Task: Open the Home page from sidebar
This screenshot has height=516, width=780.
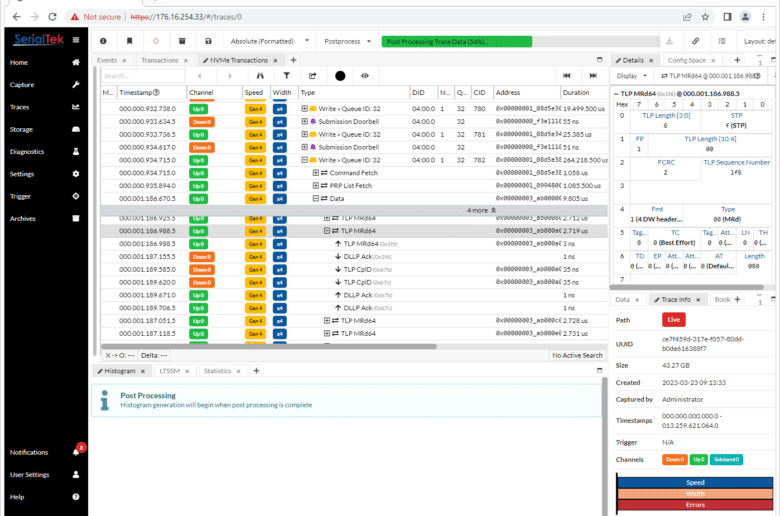Action: click(45, 62)
